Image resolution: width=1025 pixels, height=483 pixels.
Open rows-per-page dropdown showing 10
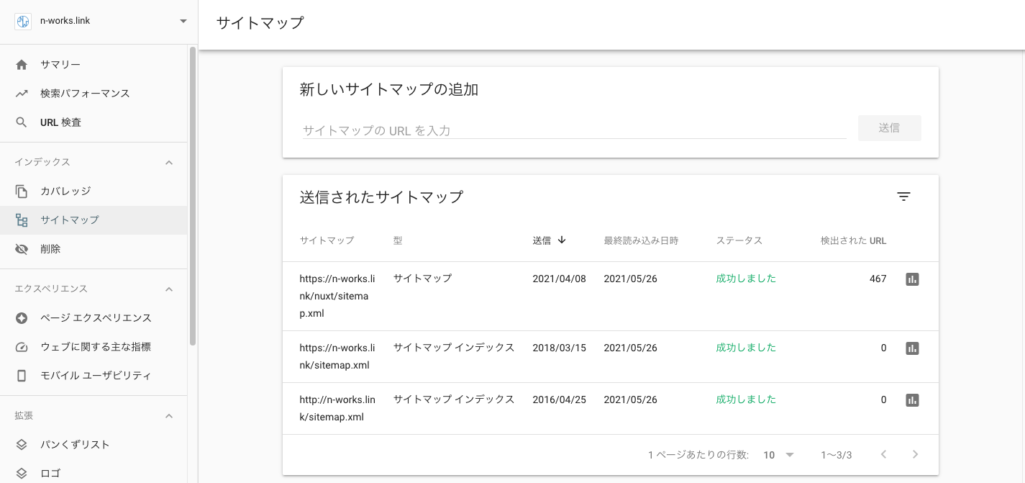point(777,455)
